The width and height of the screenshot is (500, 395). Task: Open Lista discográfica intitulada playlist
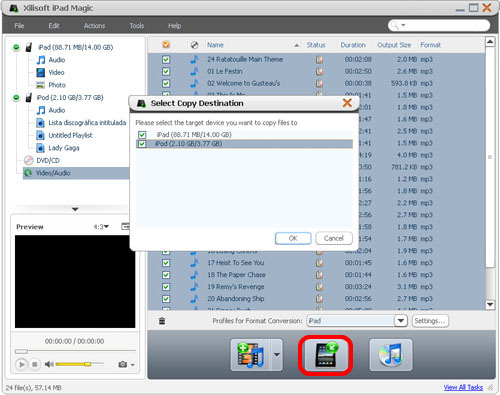87,123
